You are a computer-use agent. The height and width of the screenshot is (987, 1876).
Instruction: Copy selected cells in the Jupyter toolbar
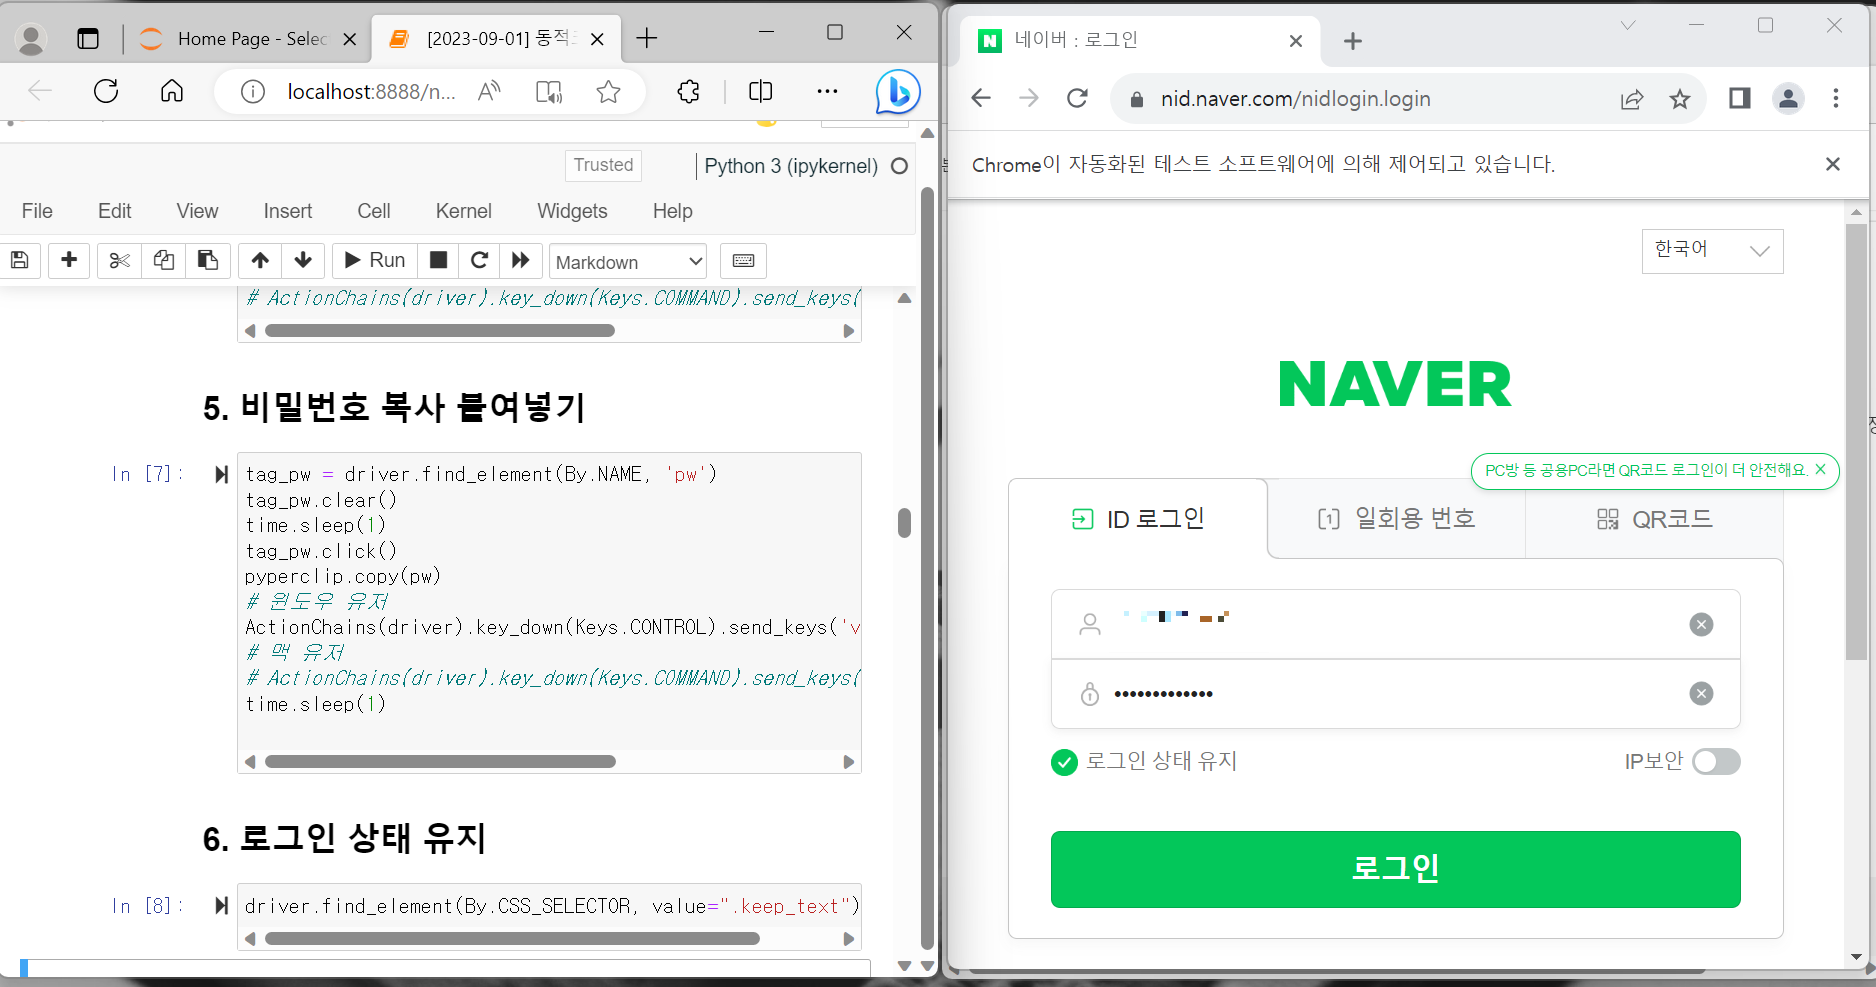pos(163,261)
